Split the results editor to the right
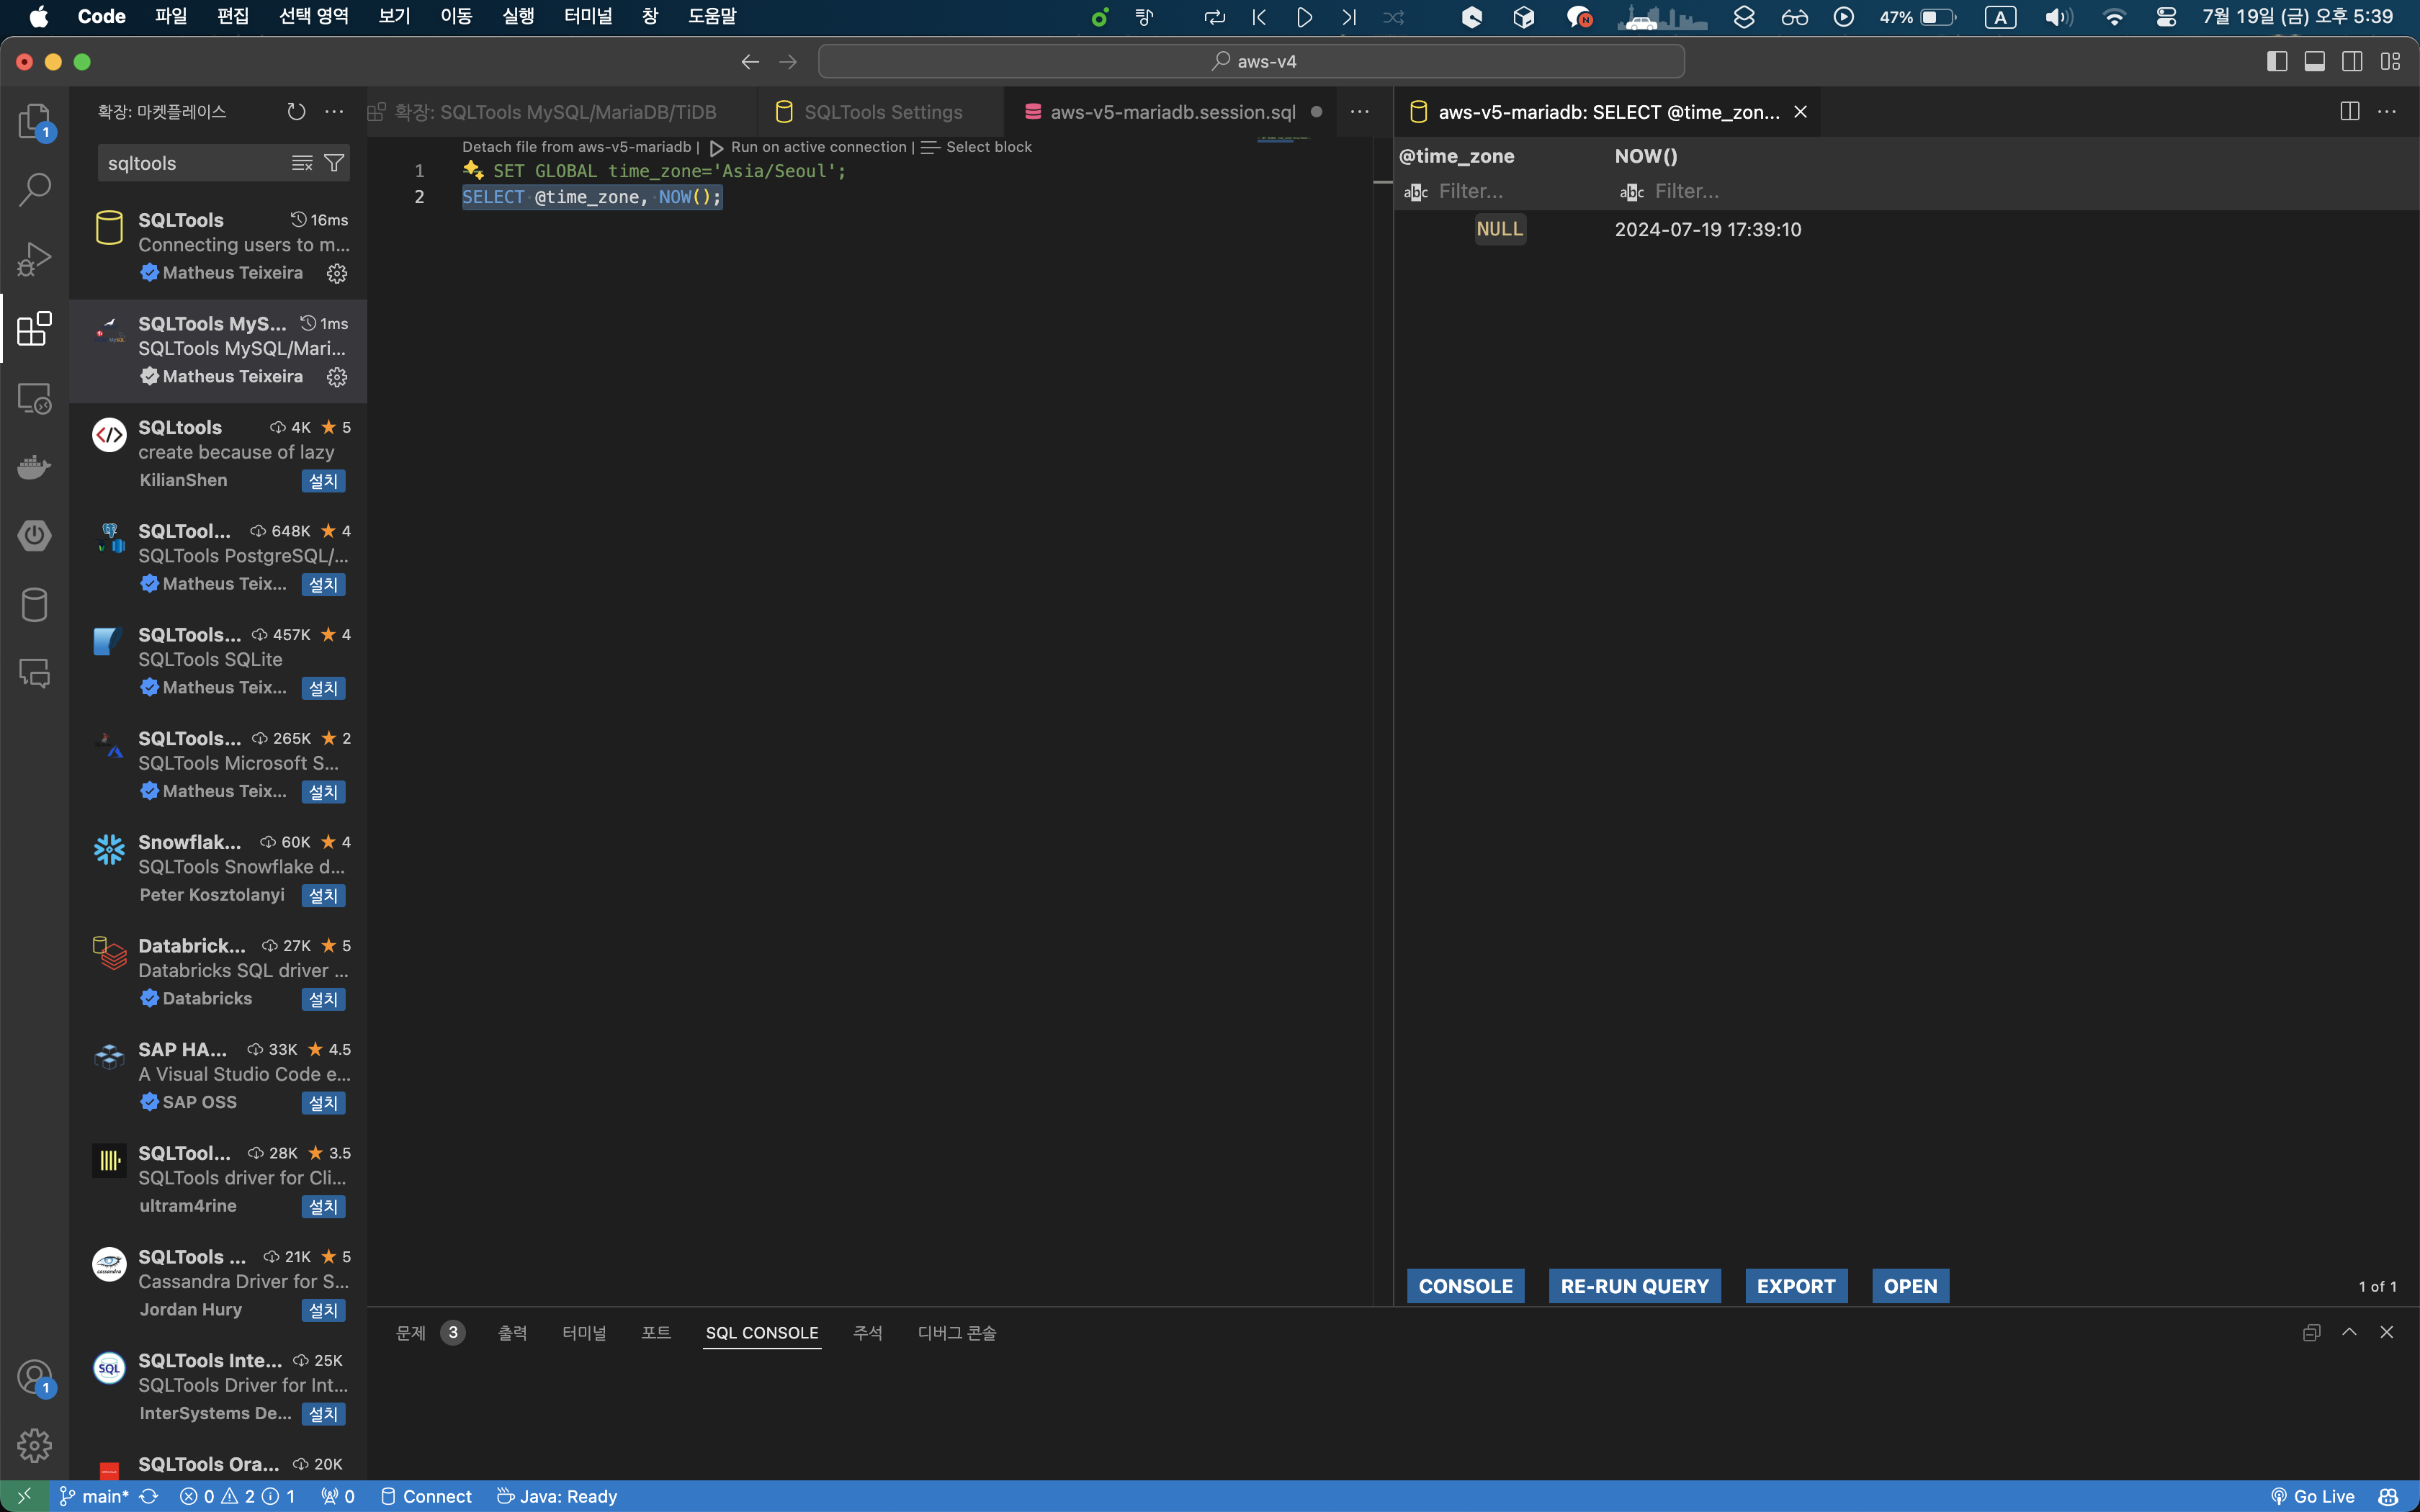Screen dimensions: 2420x1512 pos(2349,112)
